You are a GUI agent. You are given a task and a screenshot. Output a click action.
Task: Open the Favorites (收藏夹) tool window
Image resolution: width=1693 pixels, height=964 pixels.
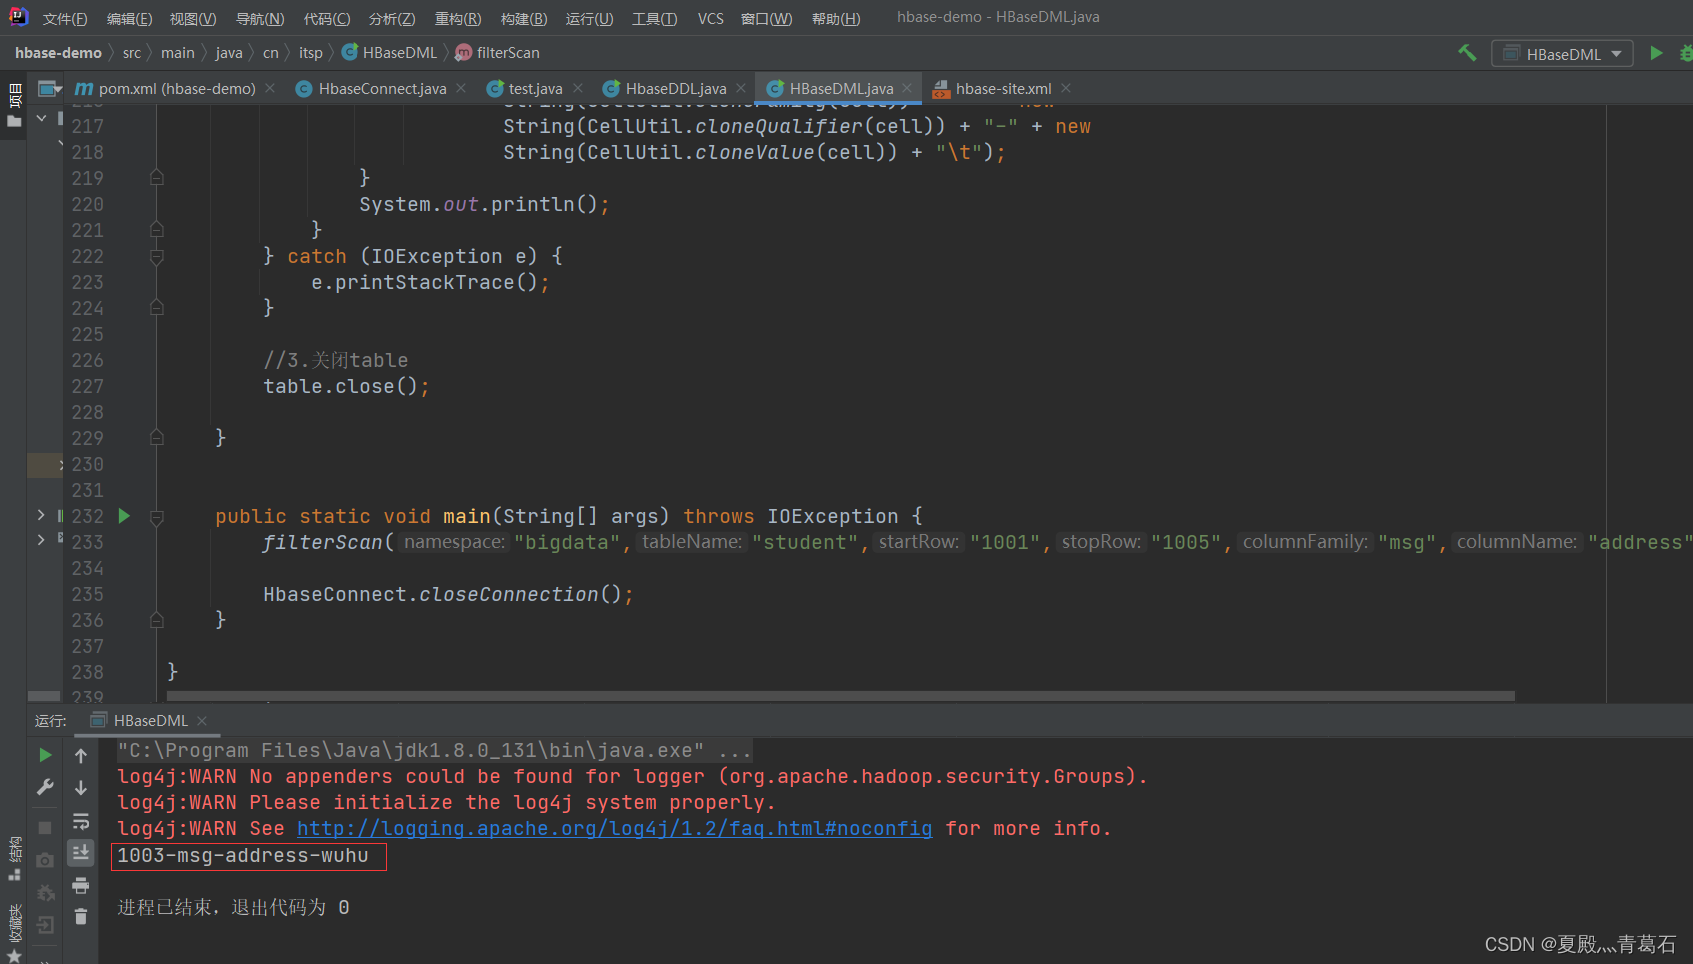click(14, 931)
